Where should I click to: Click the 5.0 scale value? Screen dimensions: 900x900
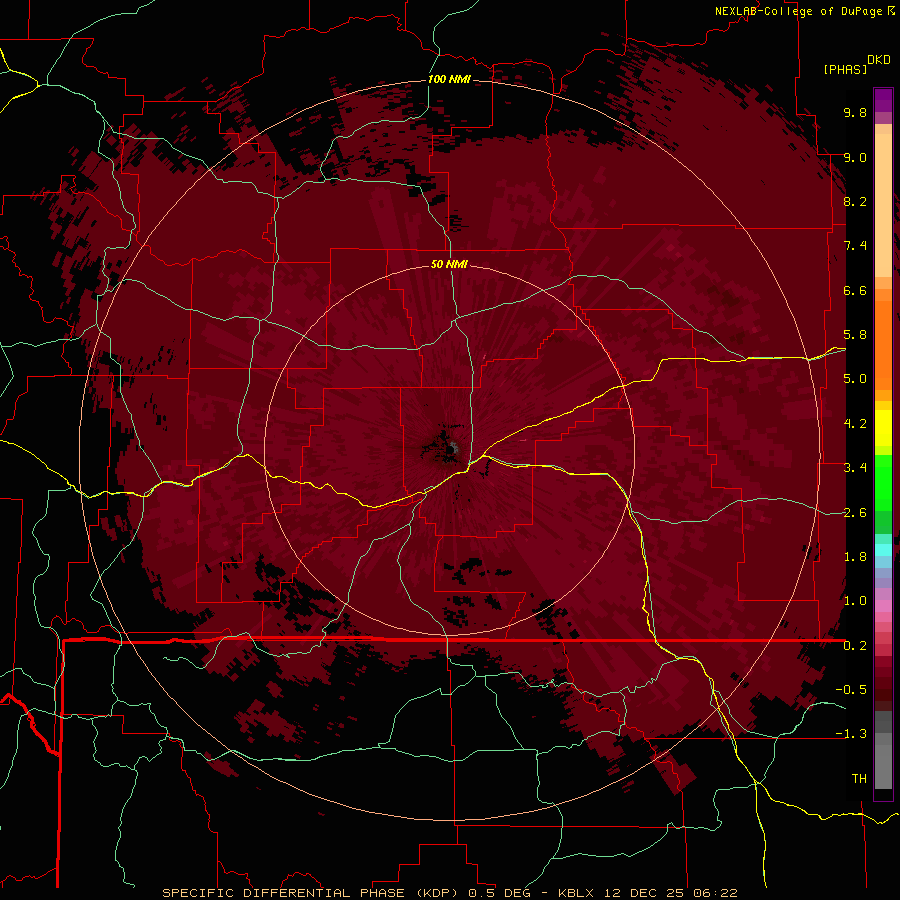click(855, 379)
